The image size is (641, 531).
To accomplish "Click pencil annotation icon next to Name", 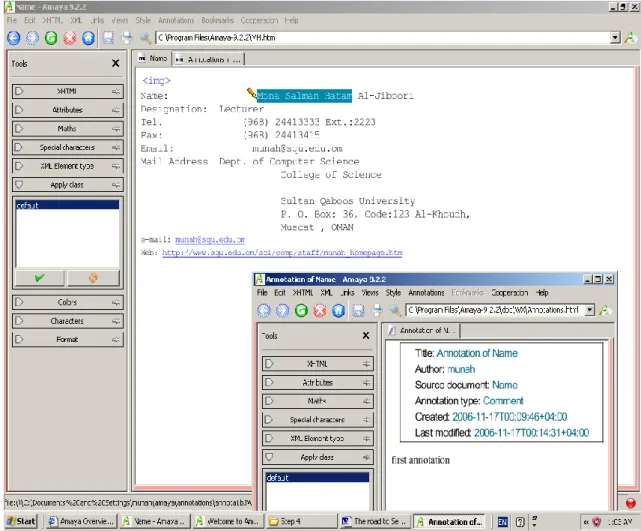I will pos(251,93).
